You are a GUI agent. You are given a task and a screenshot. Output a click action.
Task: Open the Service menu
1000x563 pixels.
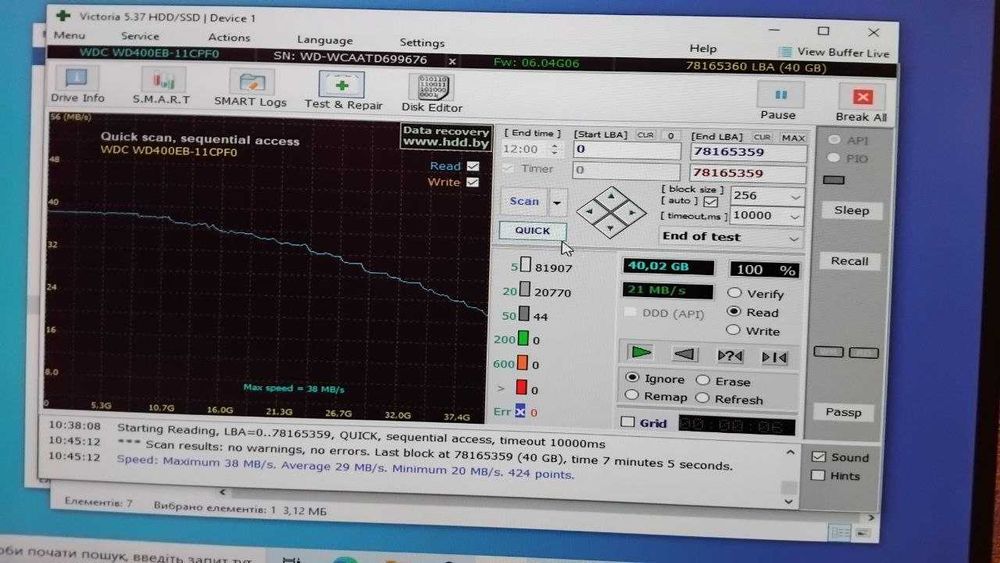(140, 36)
